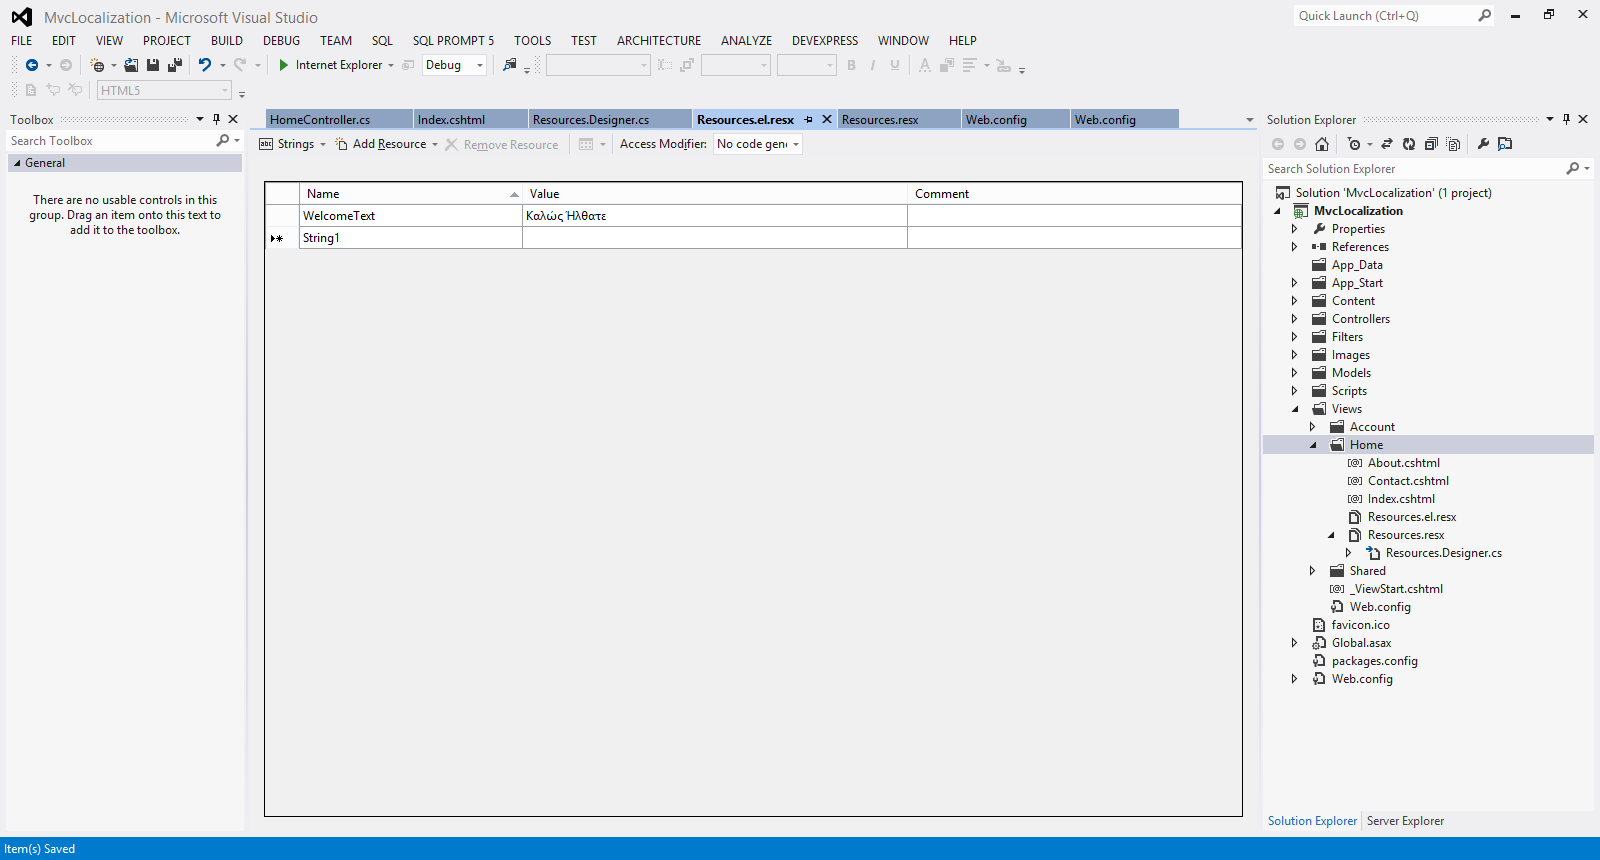Open the Strings resource type dropdown
The height and width of the screenshot is (860, 1600).
(x=323, y=144)
